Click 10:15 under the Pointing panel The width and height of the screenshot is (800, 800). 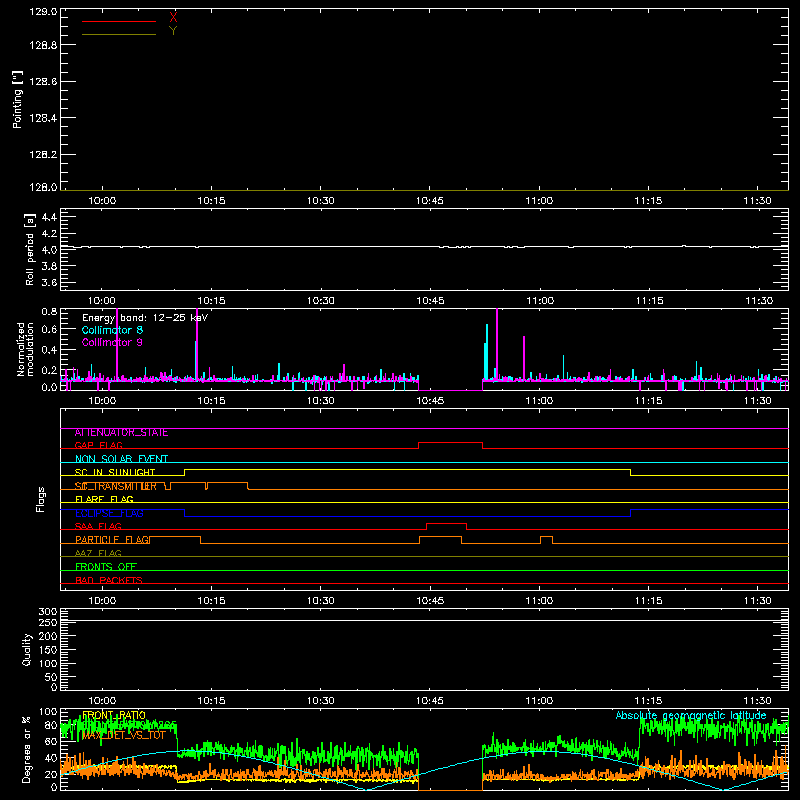(x=211, y=201)
